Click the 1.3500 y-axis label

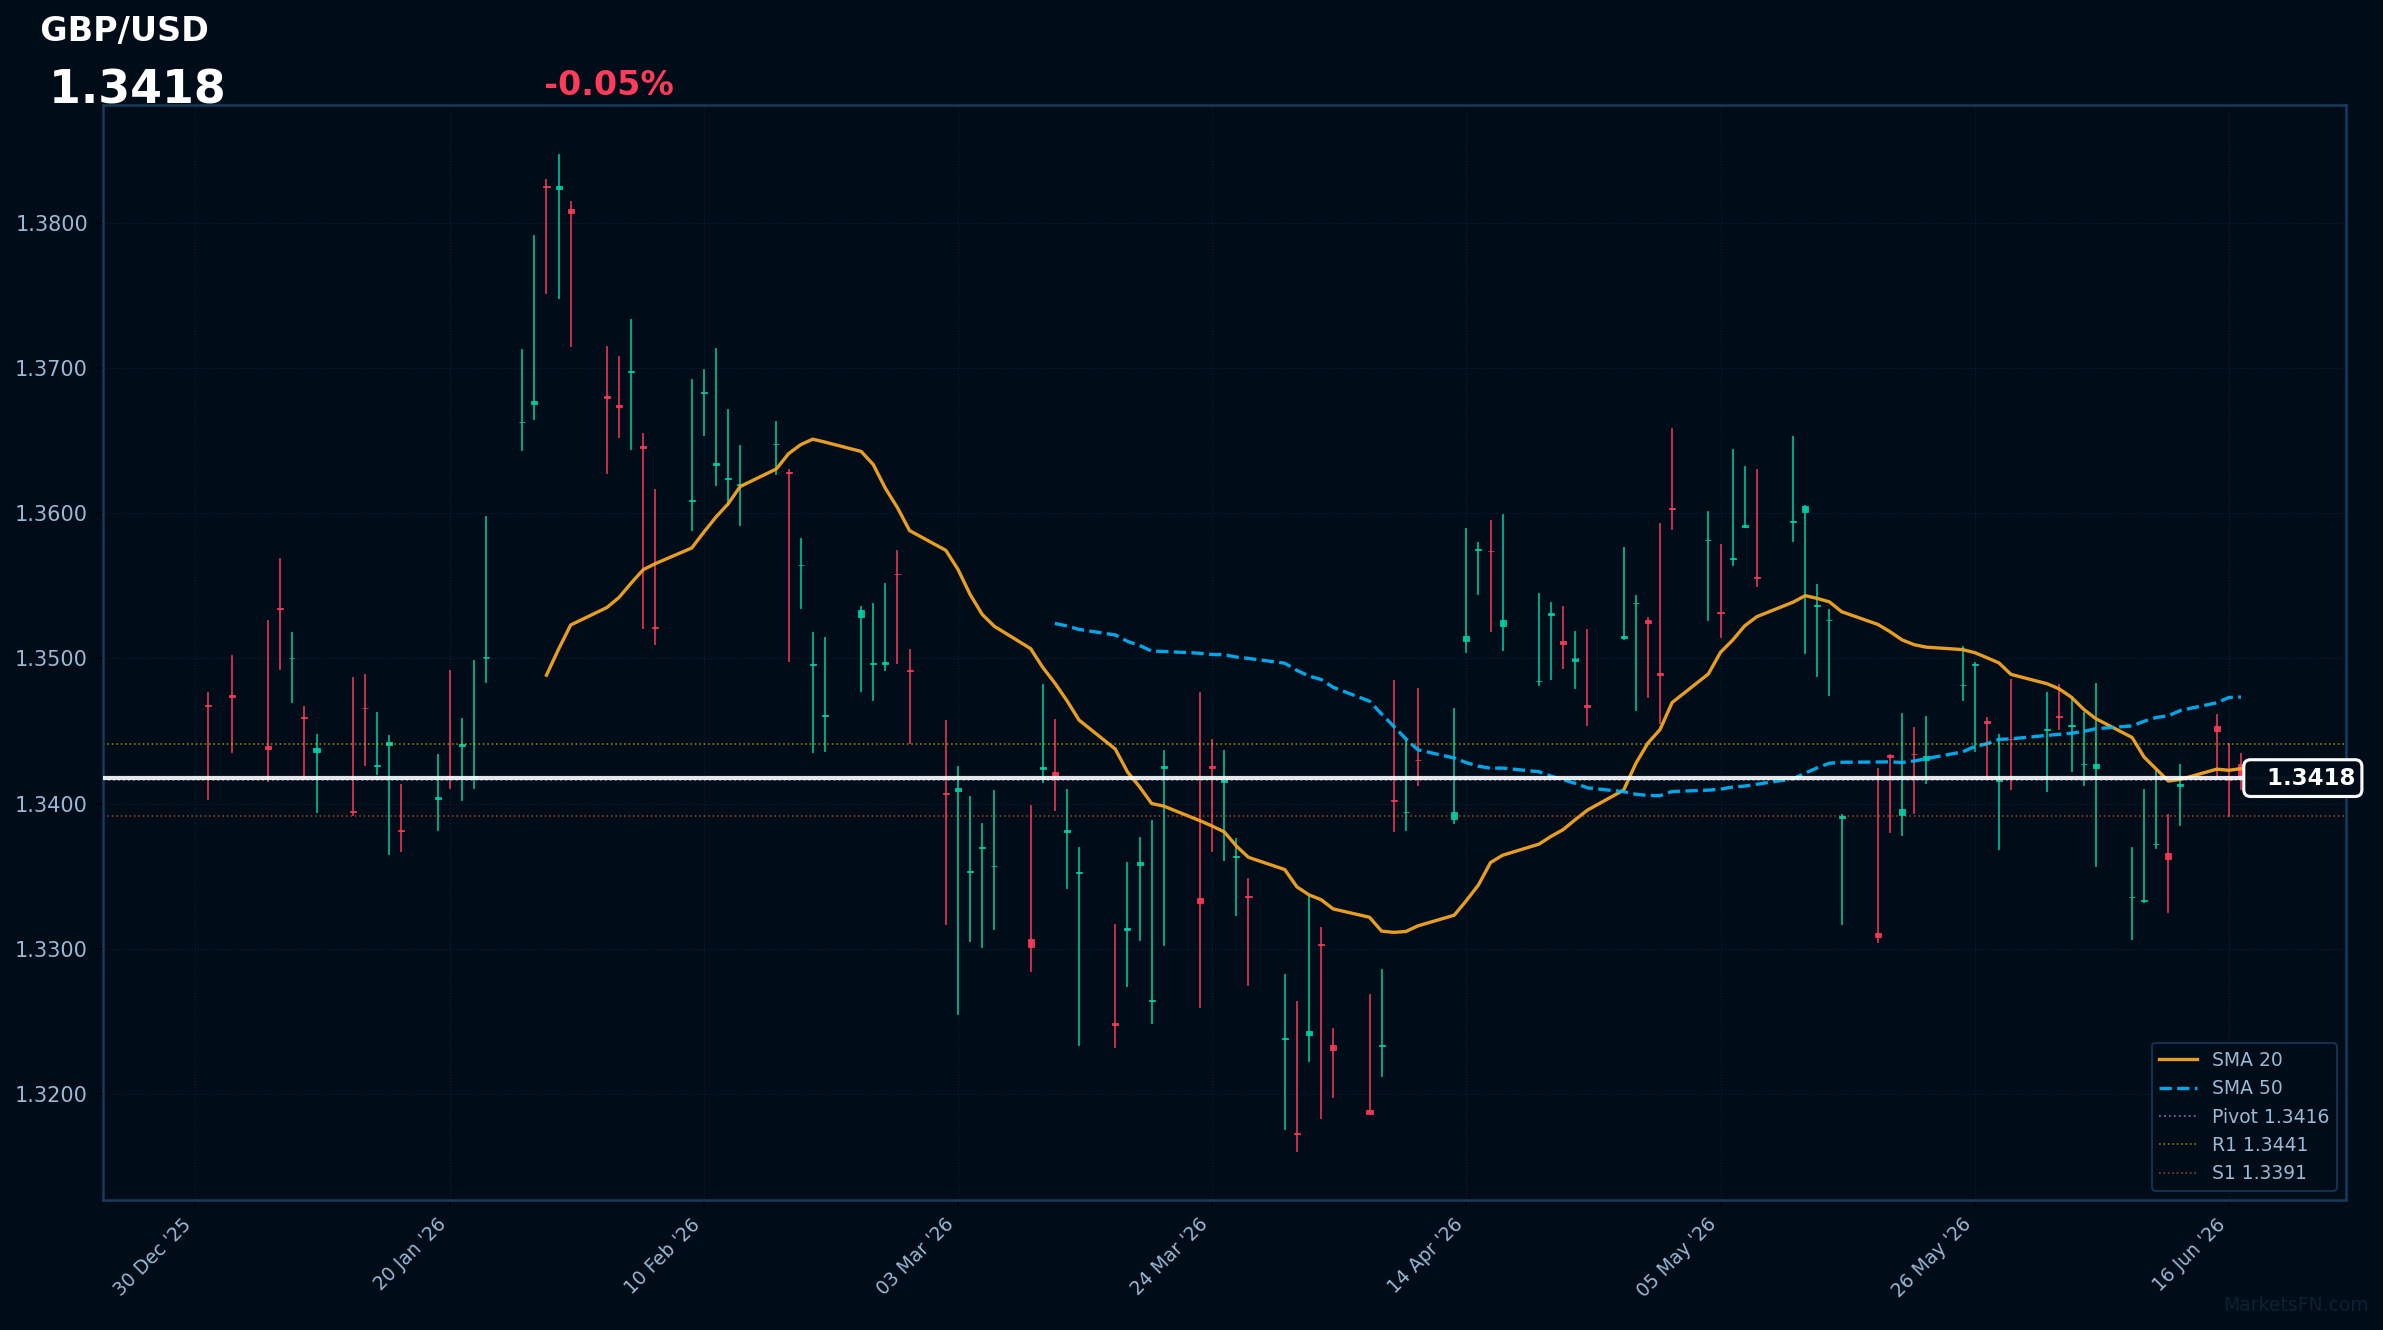(51, 659)
